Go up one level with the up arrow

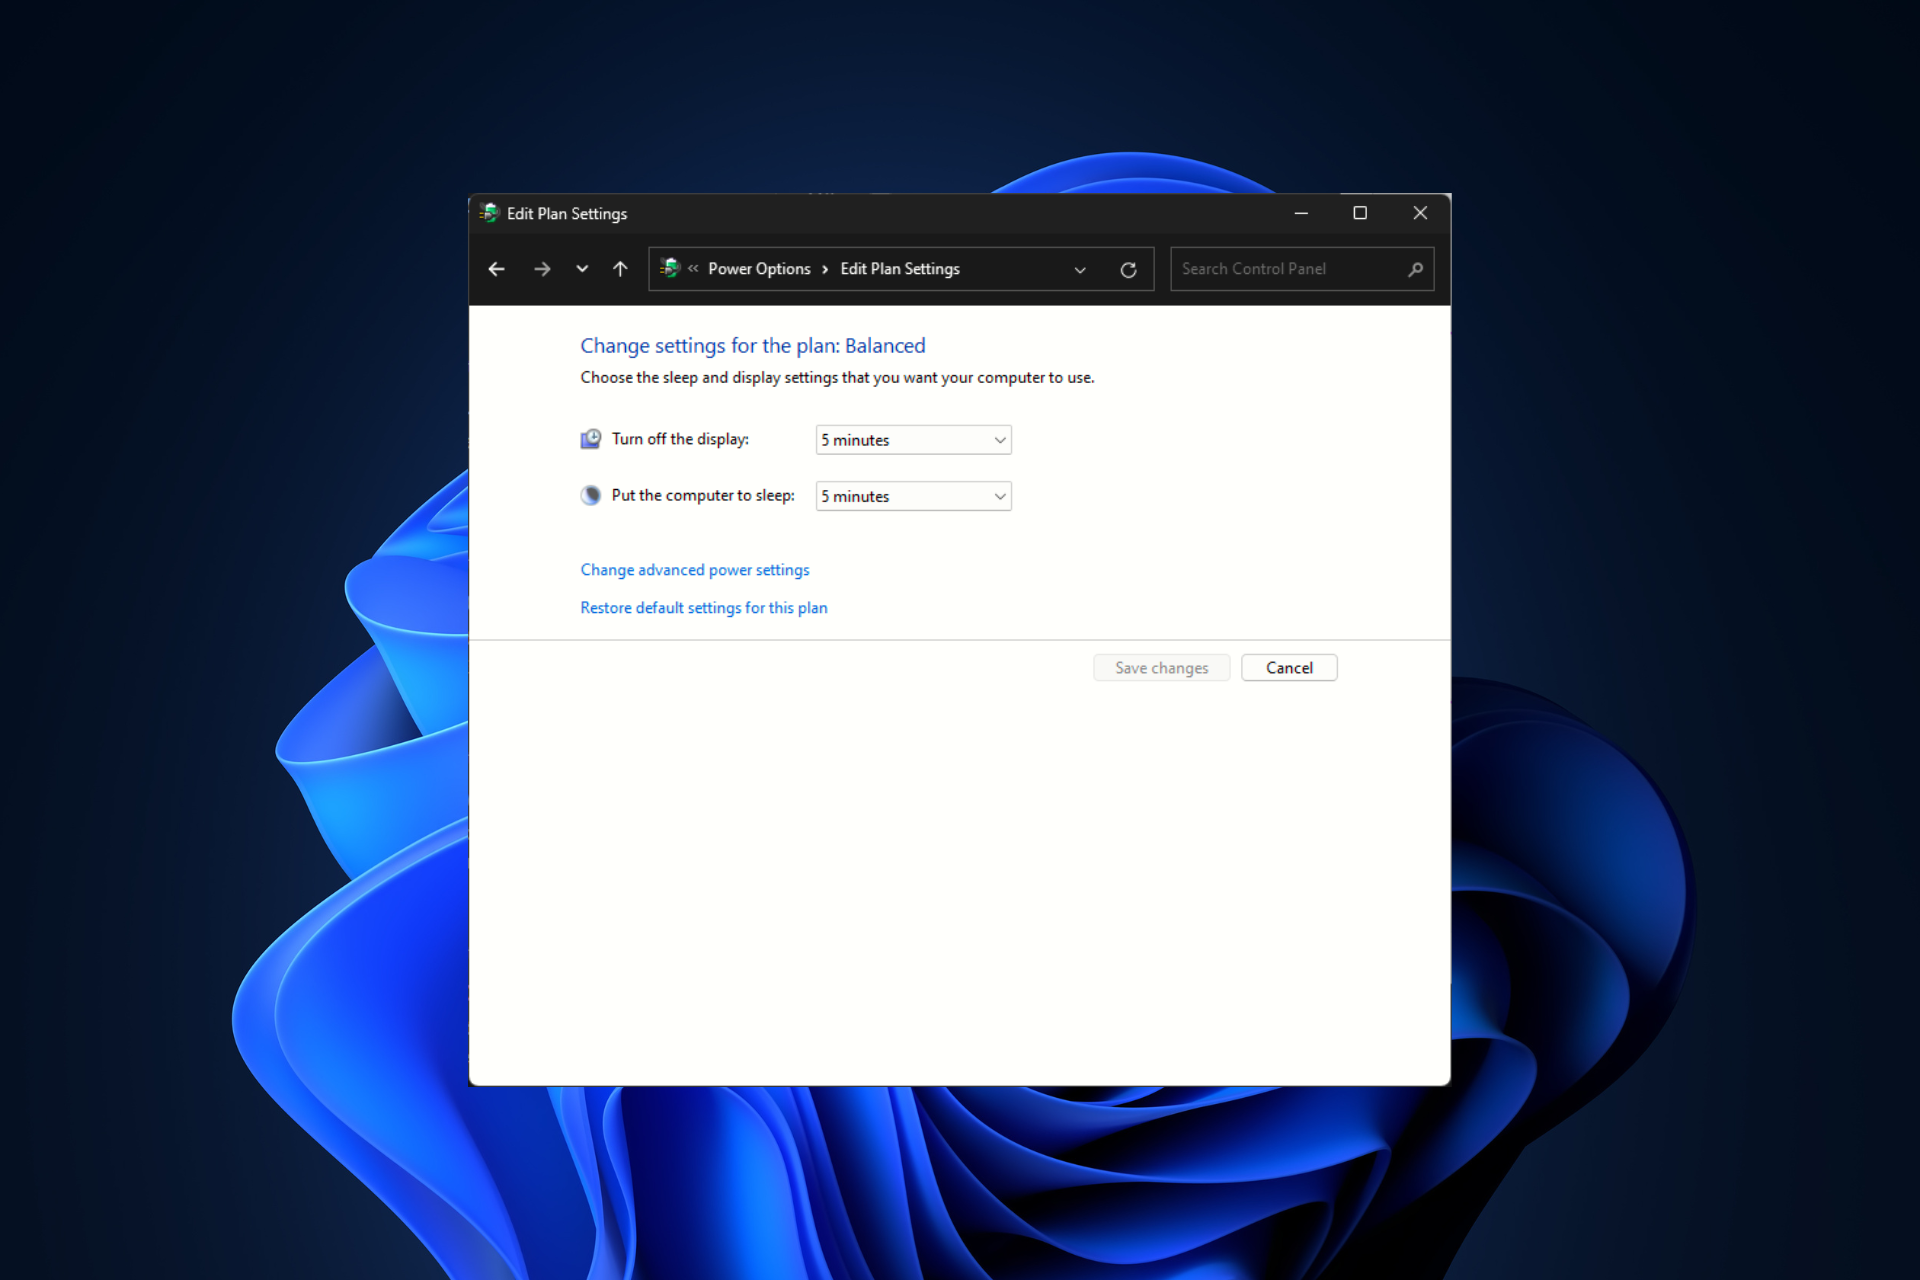tap(620, 269)
